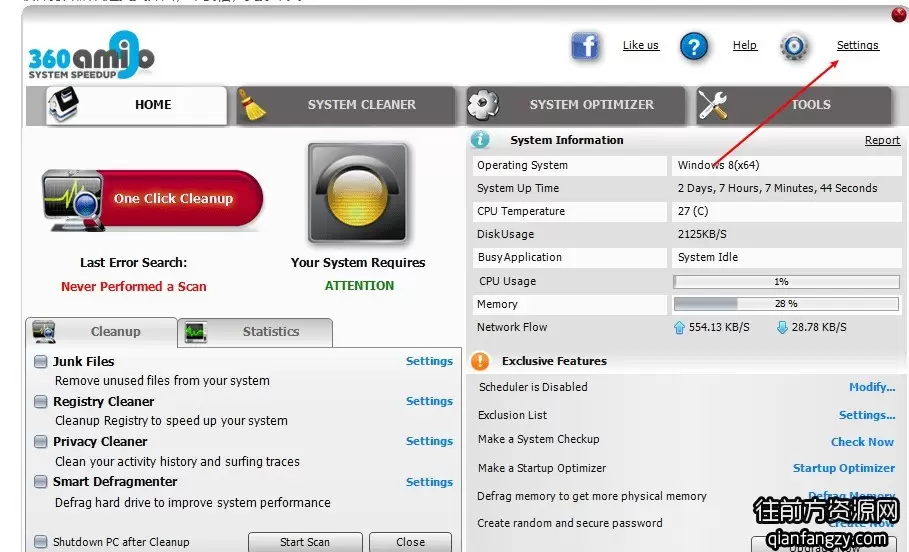
Task: Click the System Information info icon
Action: pyautogui.click(x=480, y=140)
